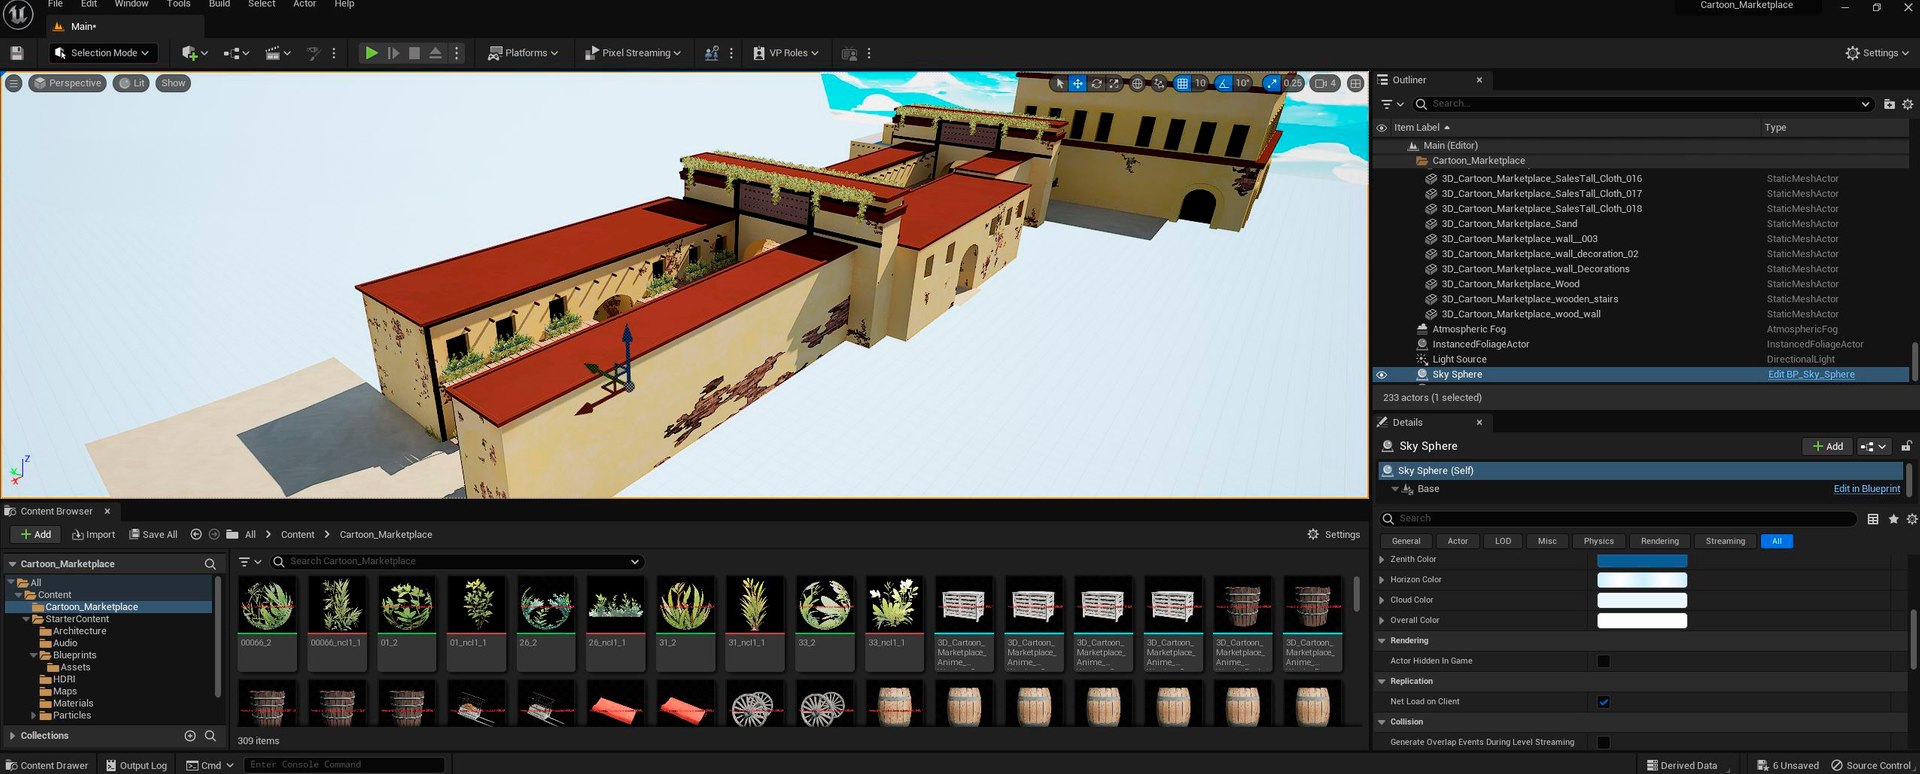Select the rotate tool in the viewport toolbar
This screenshot has width=1920, height=774.
(x=1096, y=83)
